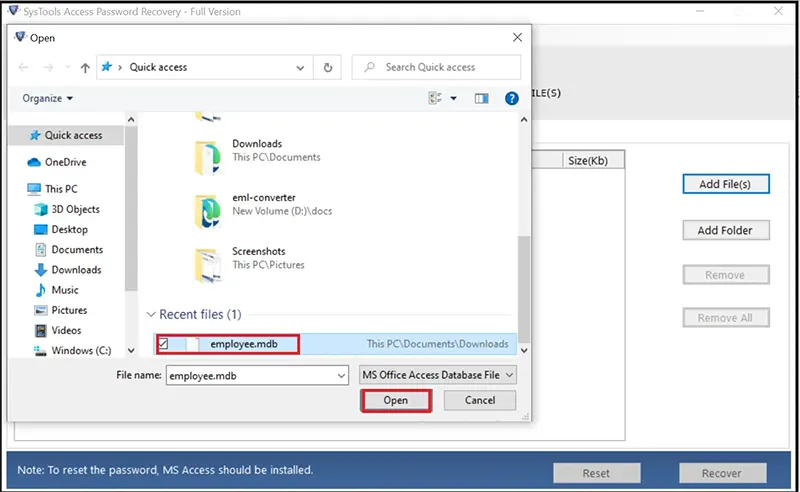Click the Cancel button

coord(480,400)
